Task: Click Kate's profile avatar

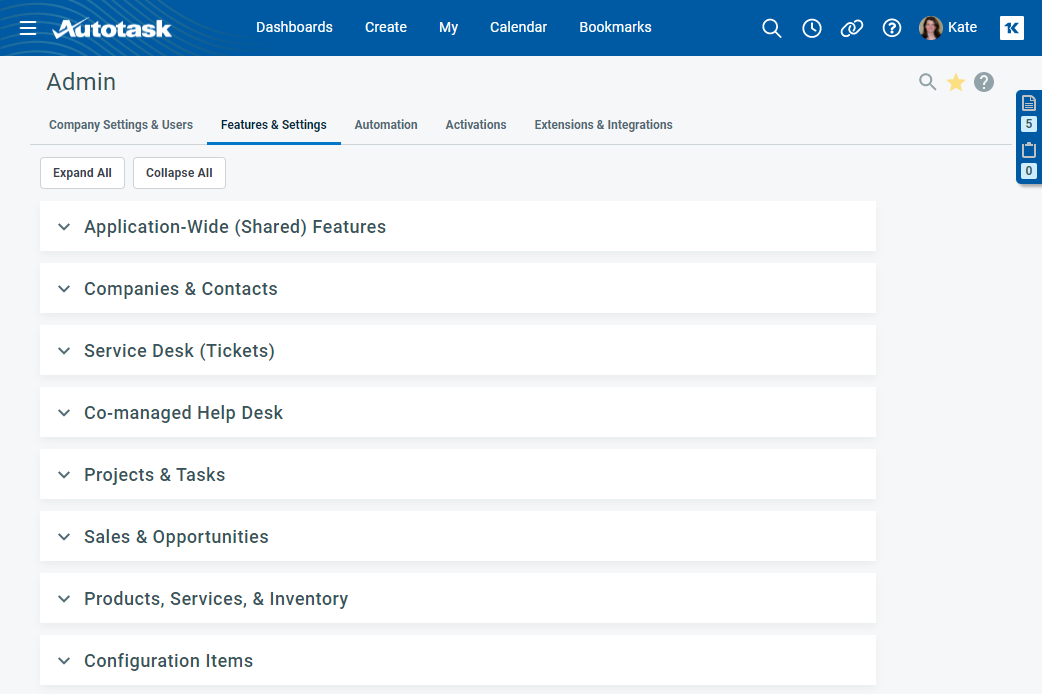Action: point(930,28)
